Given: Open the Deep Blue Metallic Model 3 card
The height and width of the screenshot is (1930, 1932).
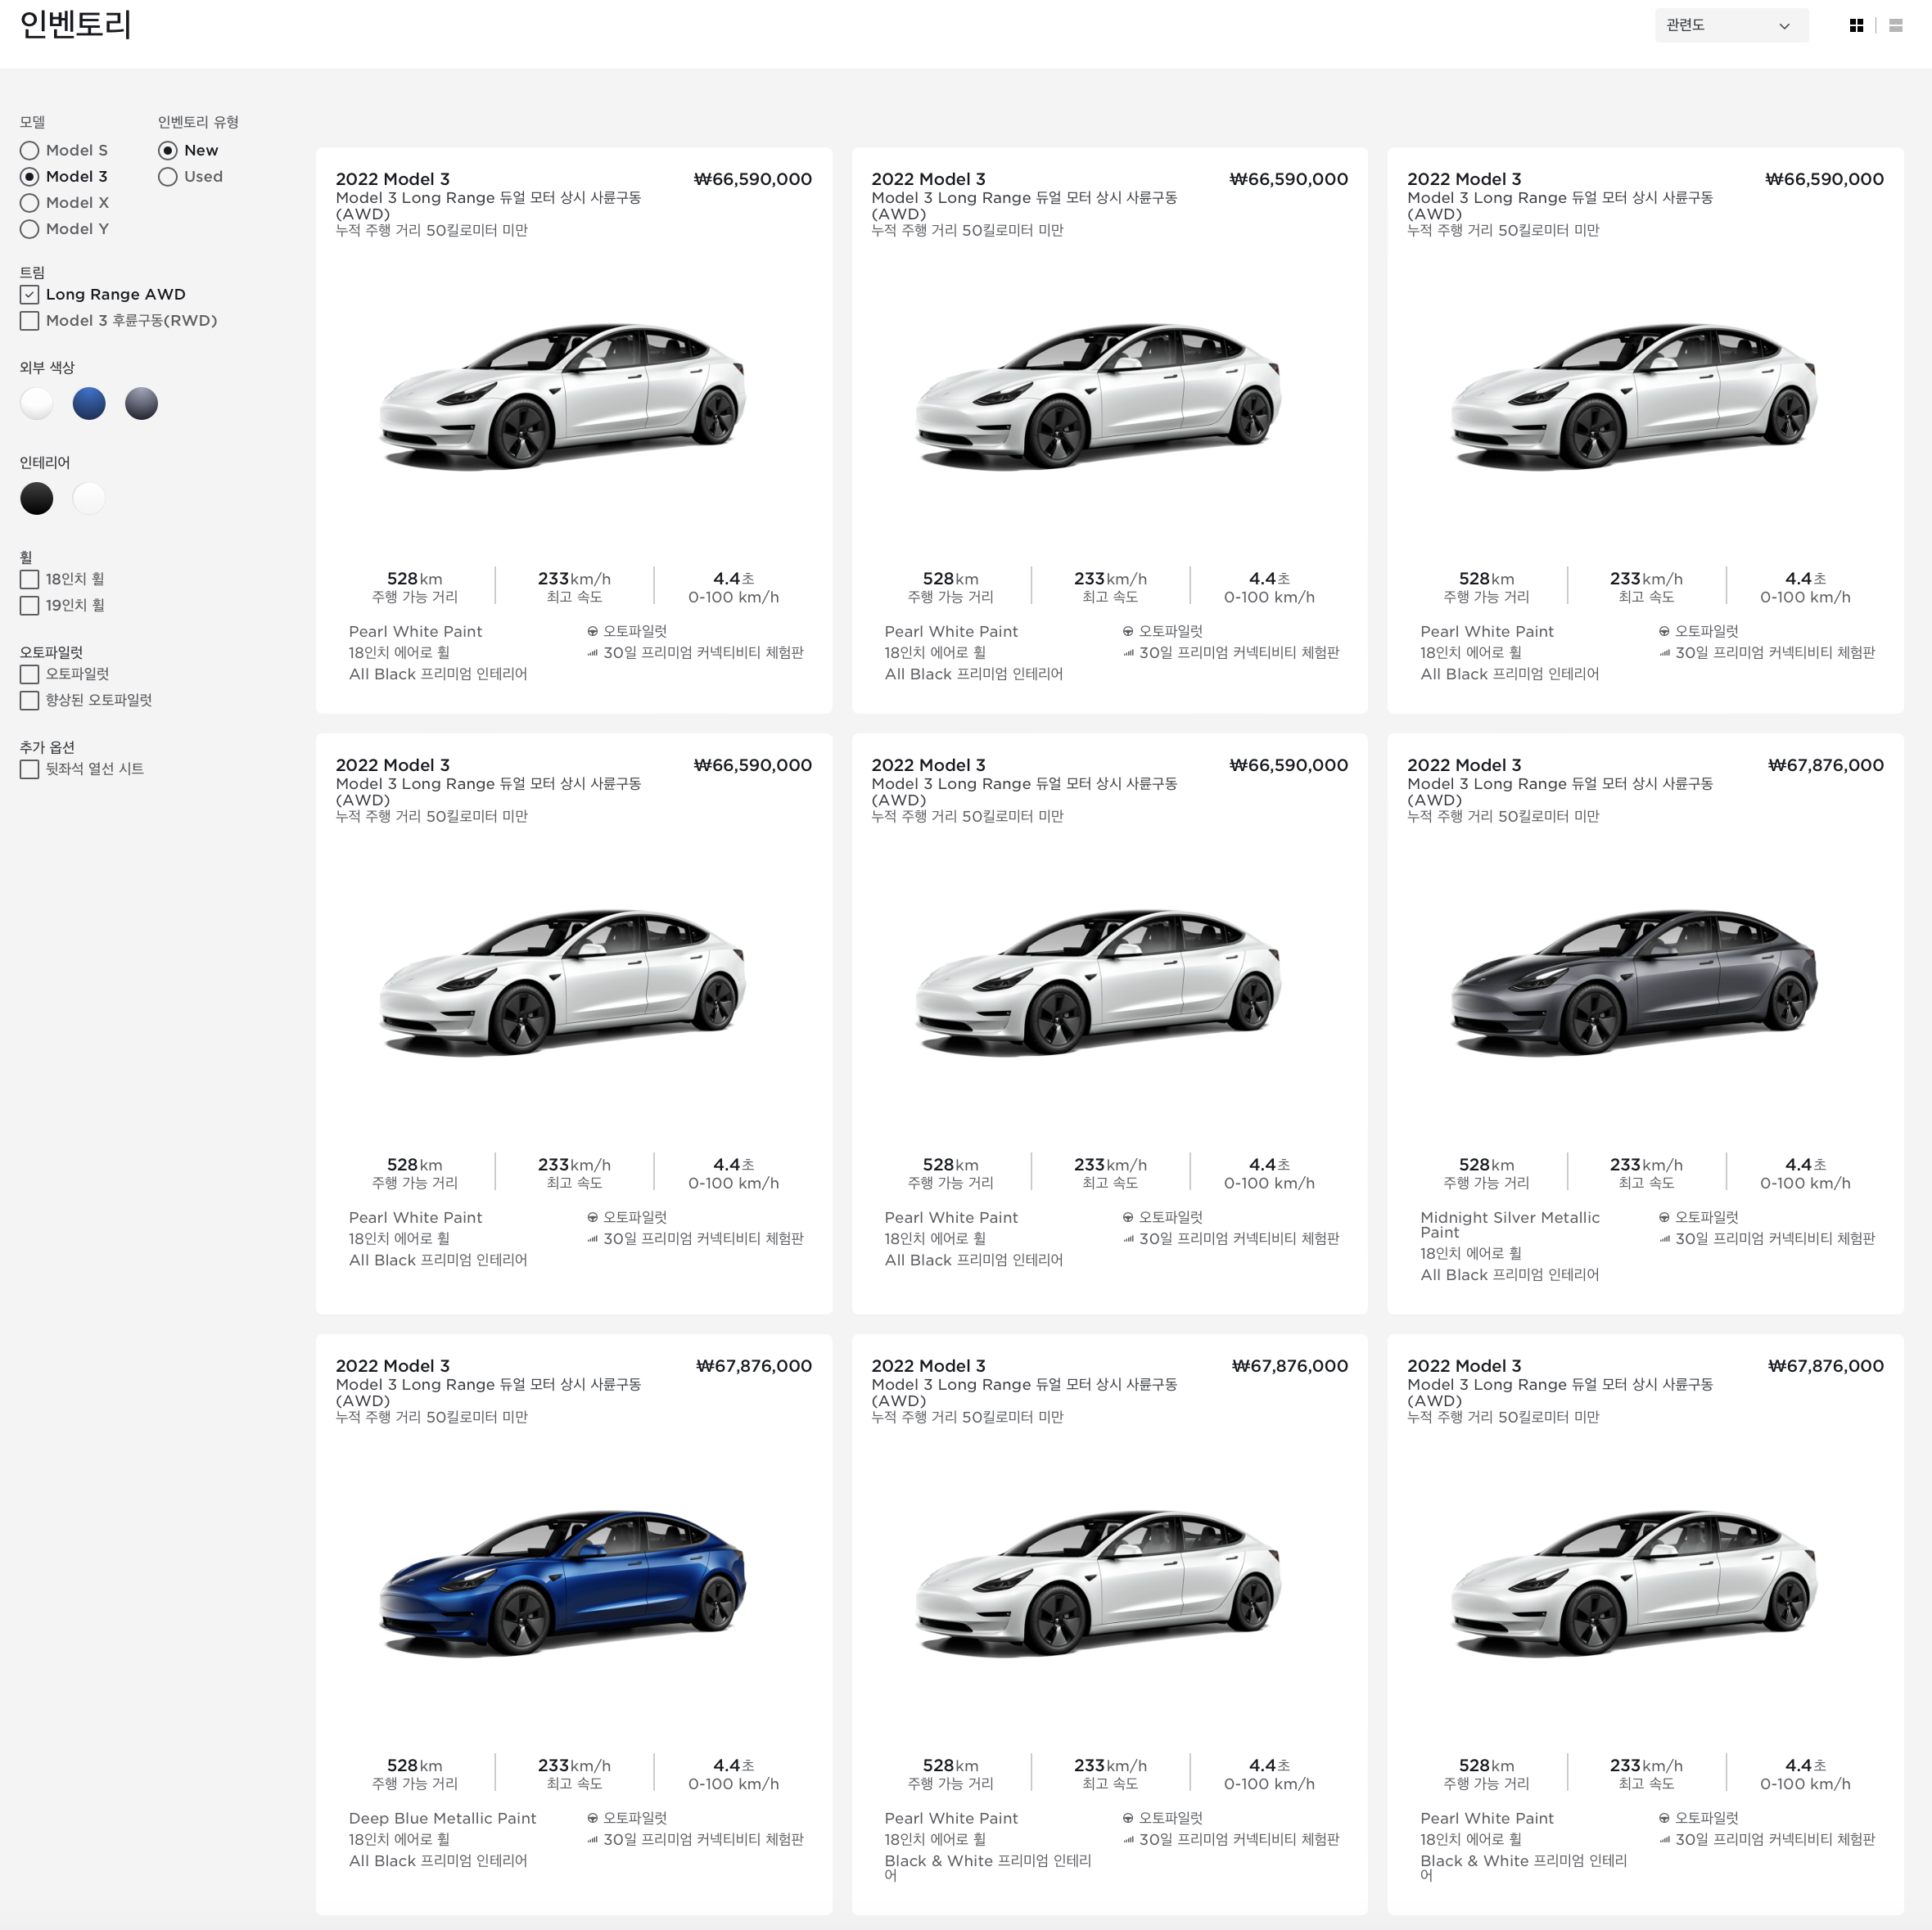Looking at the screenshot, I should point(563,1583).
